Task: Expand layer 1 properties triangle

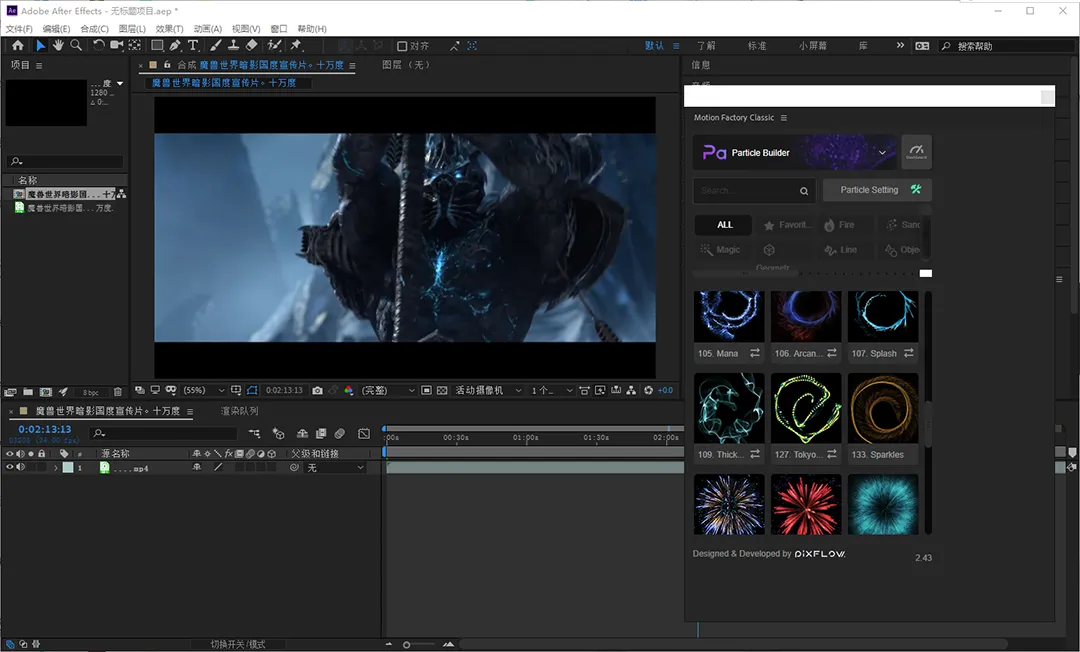Action: (x=55, y=468)
